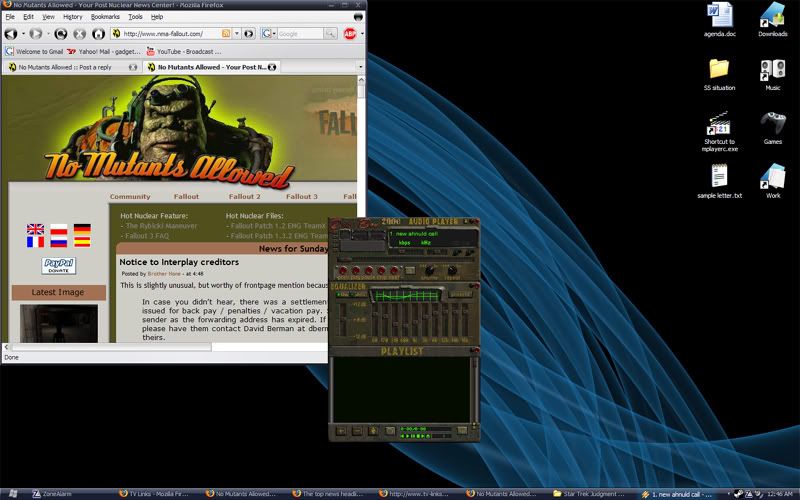Open the Back button history dropdown

[x=23, y=34]
